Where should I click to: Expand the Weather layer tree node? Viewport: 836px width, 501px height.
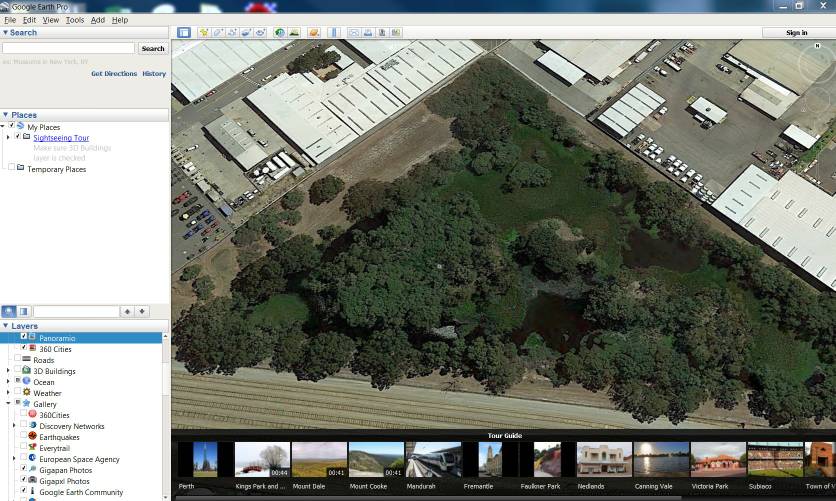coord(8,393)
